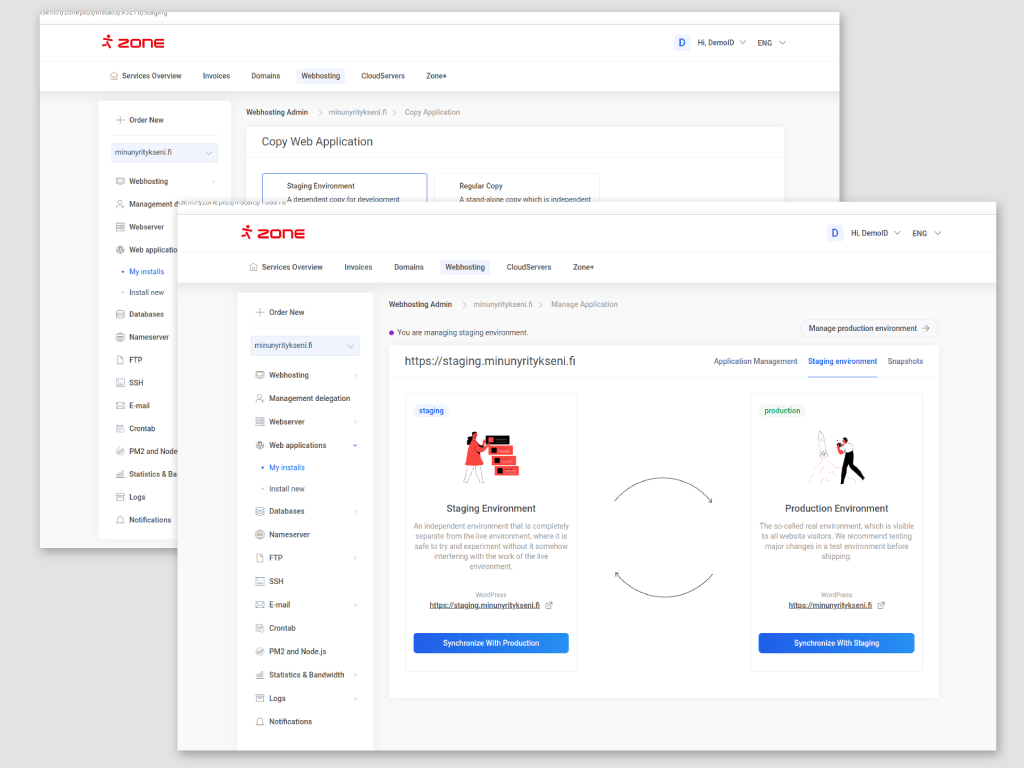
Task: Click the Synchronize With Production button
Action: point(491,643)
